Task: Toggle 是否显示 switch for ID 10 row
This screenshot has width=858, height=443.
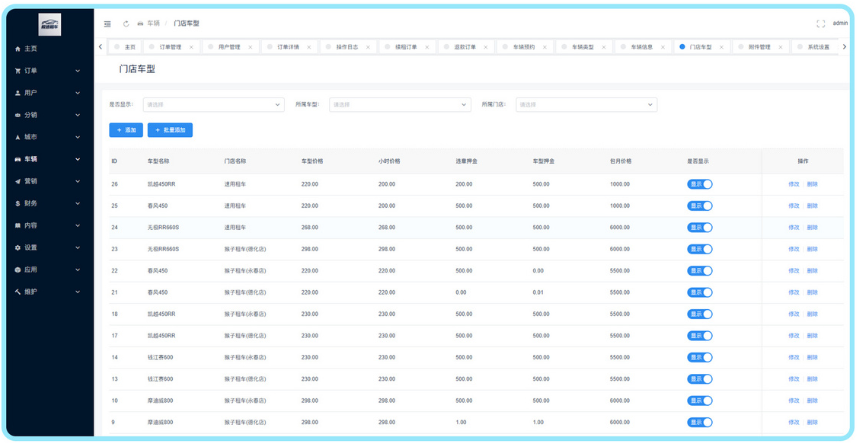Action: coord(700,400)
